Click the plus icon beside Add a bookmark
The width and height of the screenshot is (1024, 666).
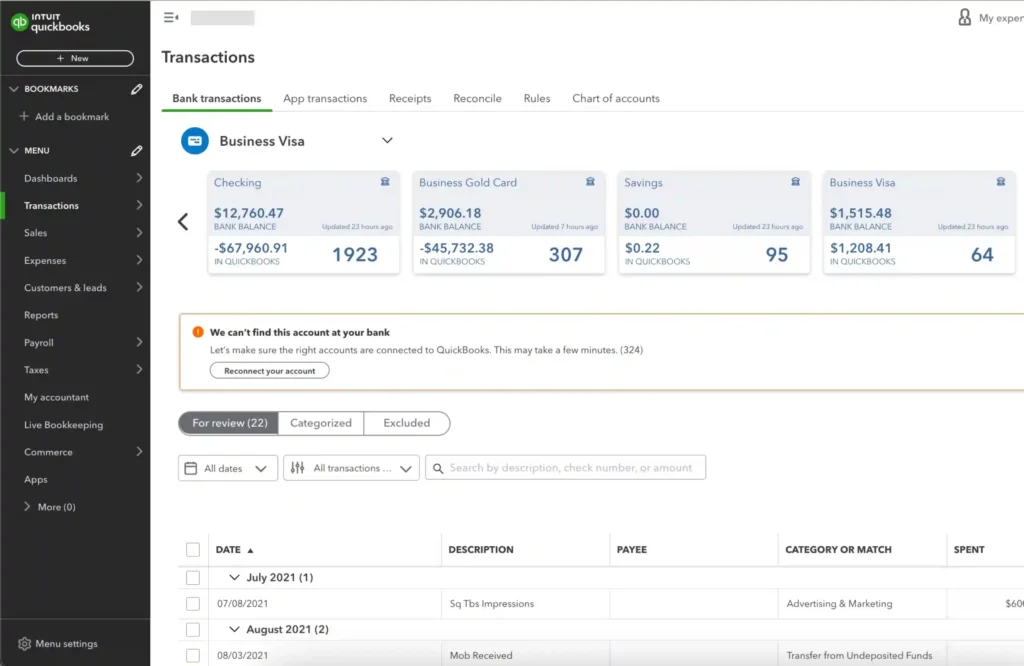click(24, 116)
